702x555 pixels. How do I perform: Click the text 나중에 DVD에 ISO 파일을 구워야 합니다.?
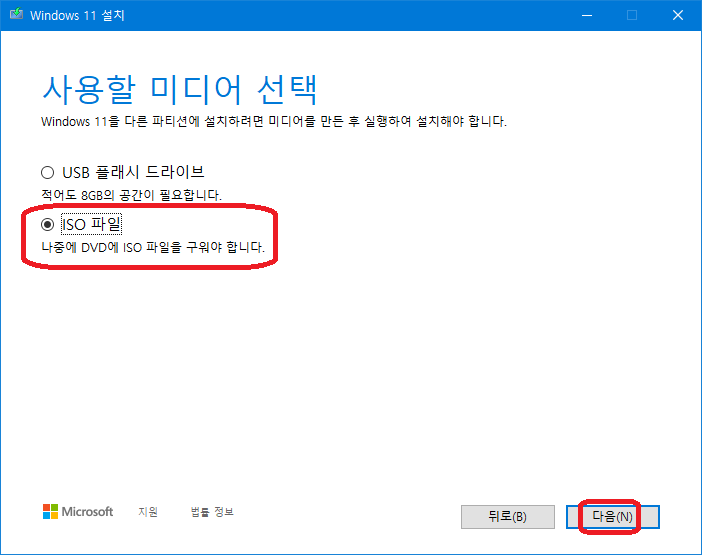[153, 247]
